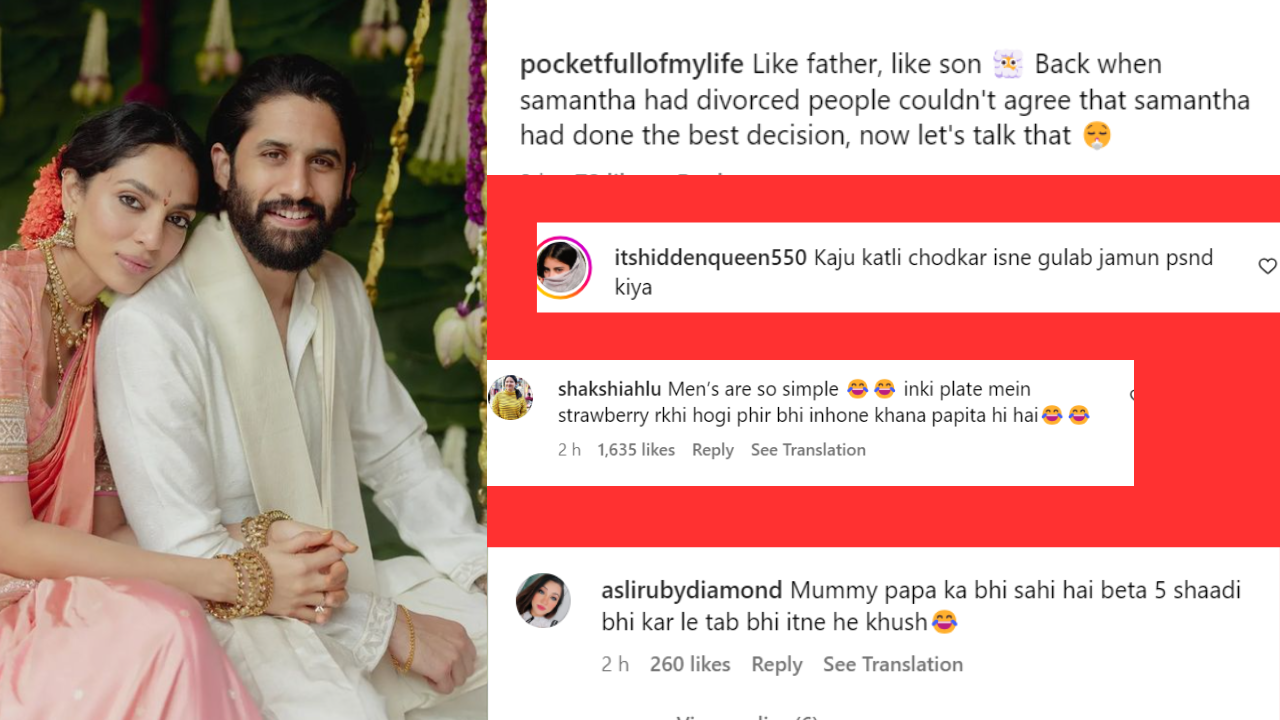See Translation of aslirubydiamond's comment
The image size is (1280, 720).
893,664
